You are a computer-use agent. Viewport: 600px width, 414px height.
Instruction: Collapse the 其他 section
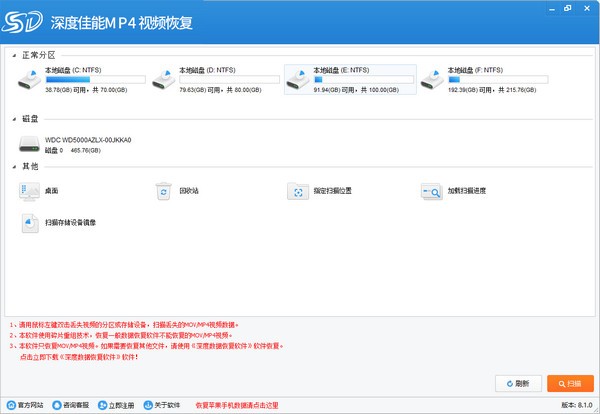[x=14, y=166]
